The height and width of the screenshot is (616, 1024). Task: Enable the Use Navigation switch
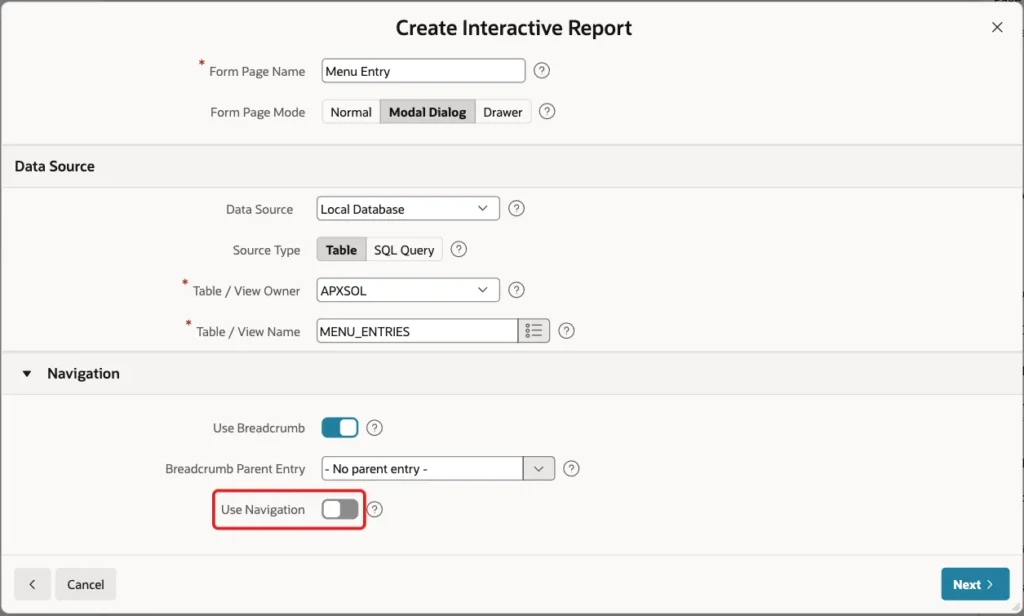pos(340,510)
